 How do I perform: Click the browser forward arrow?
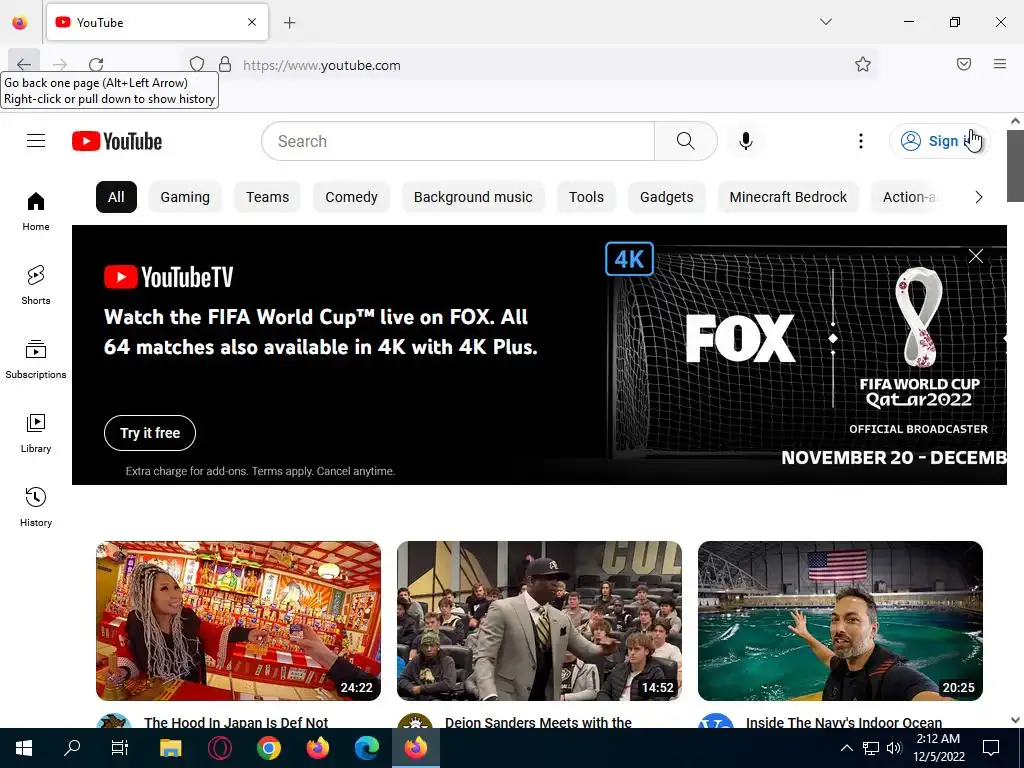(x=60, y=64)
